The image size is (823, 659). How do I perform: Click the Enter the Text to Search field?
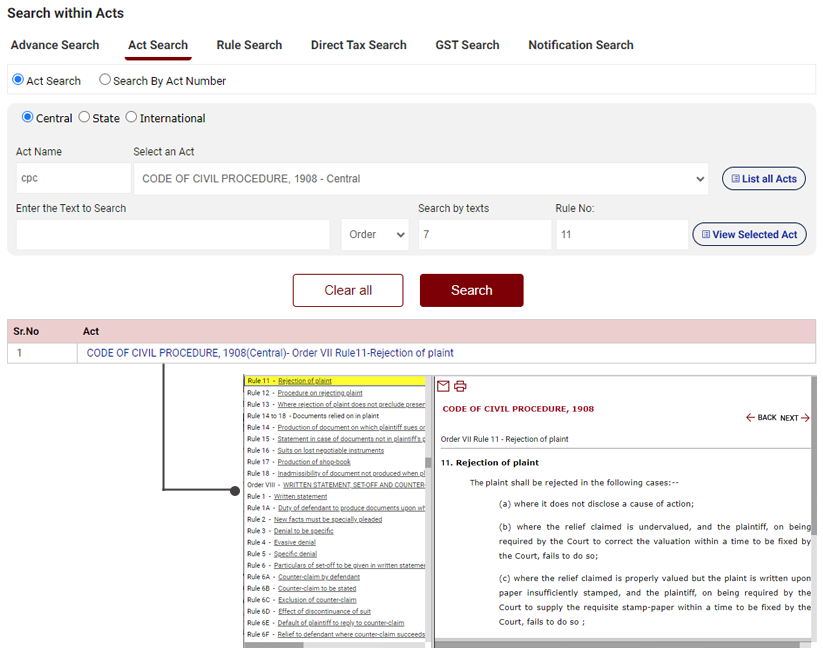tap(173, 235)
